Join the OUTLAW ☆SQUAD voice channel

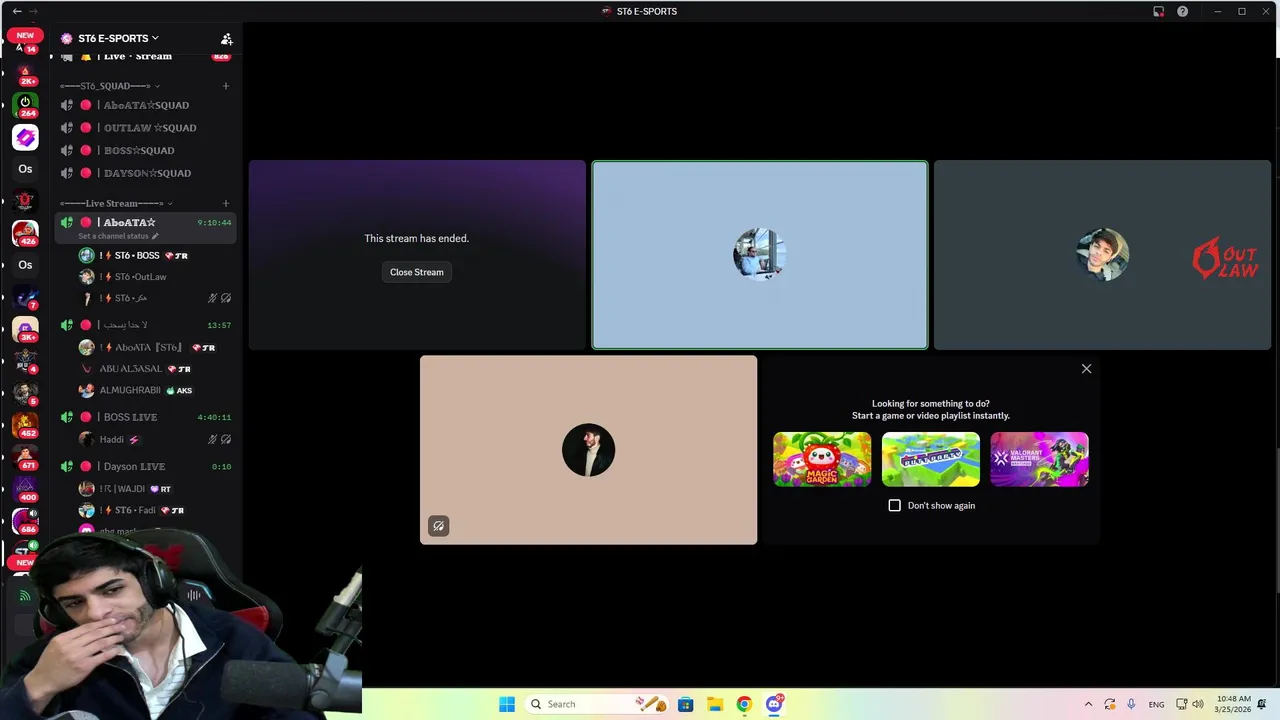146,128
